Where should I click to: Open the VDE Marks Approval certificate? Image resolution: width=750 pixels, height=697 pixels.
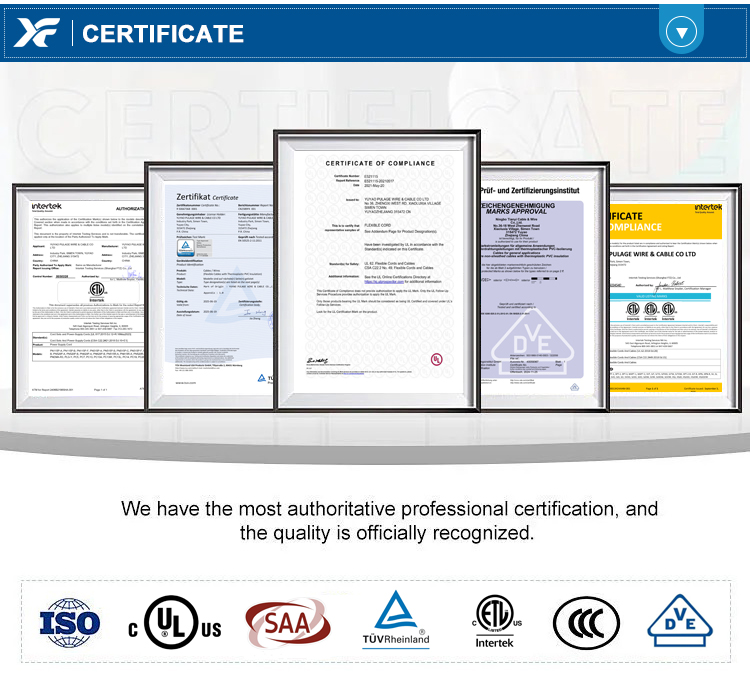click(x=544, y=286)
